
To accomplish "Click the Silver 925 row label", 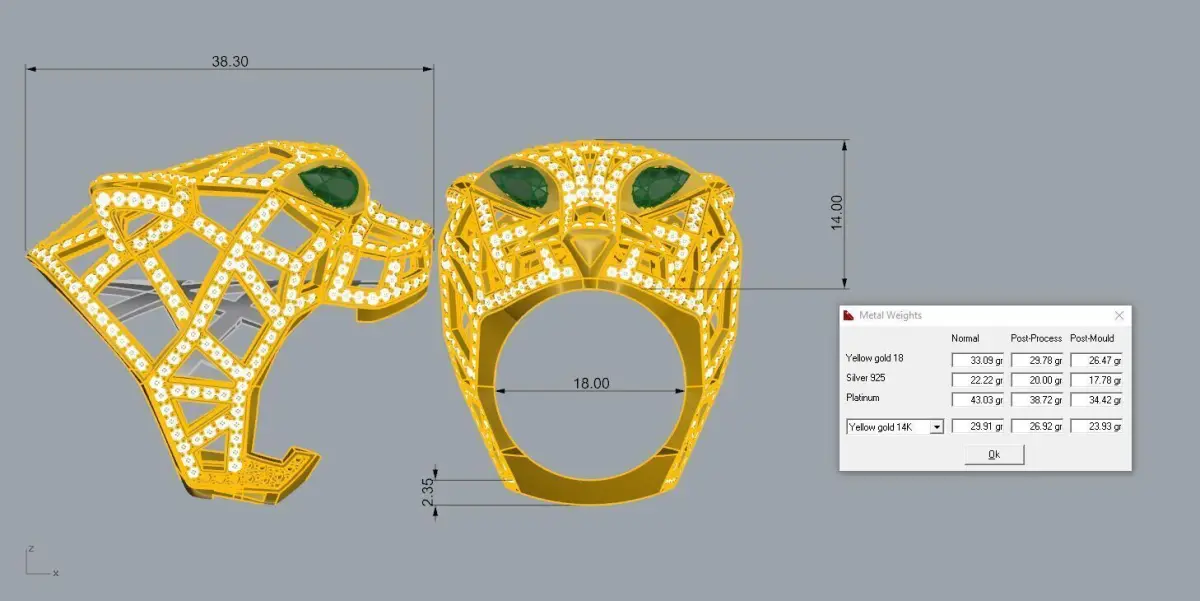I will point(866,378).
